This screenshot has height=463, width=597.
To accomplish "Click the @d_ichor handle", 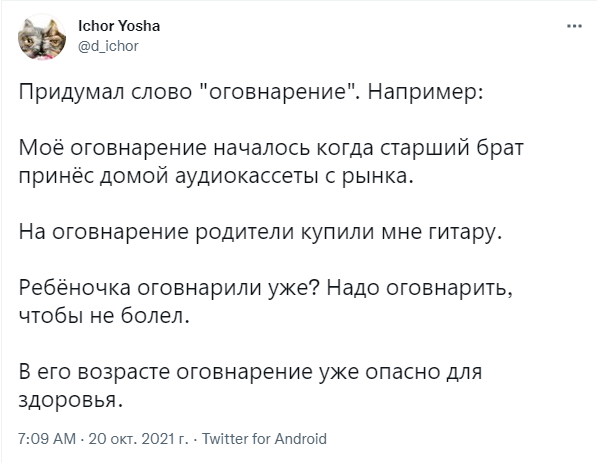I will point(108,46).
